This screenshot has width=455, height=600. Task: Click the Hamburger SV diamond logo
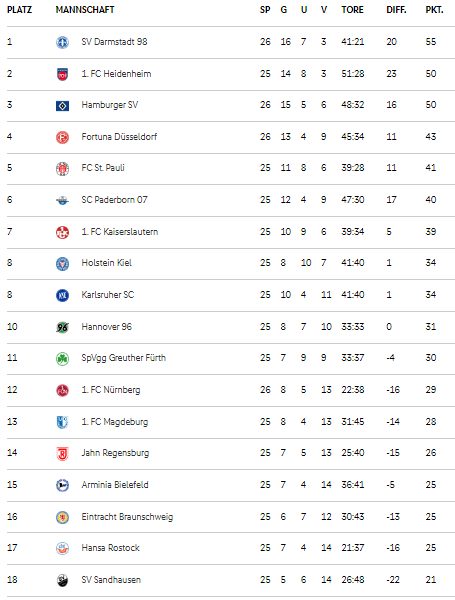click(62, 106)
